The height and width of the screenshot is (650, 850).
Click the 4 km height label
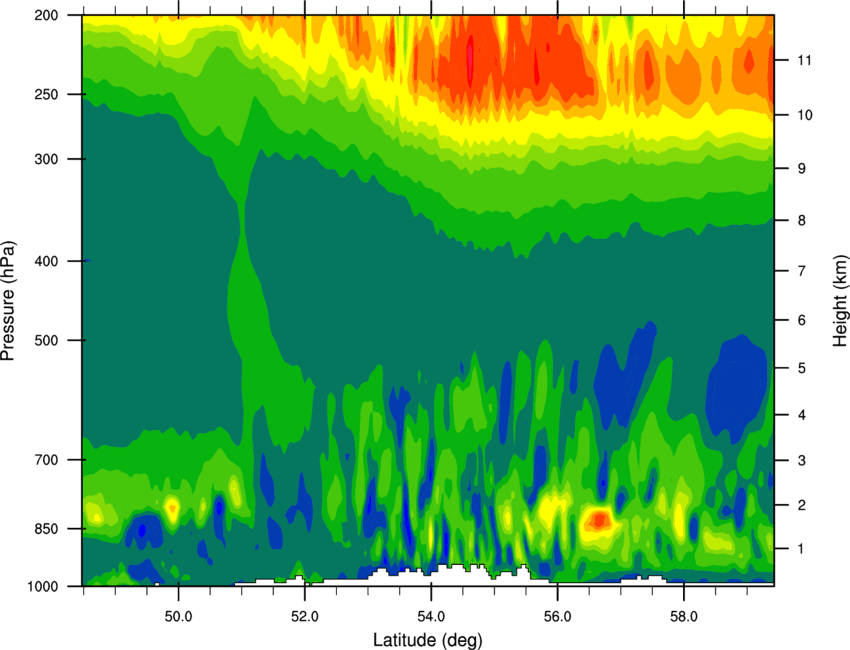click(802, 415)
